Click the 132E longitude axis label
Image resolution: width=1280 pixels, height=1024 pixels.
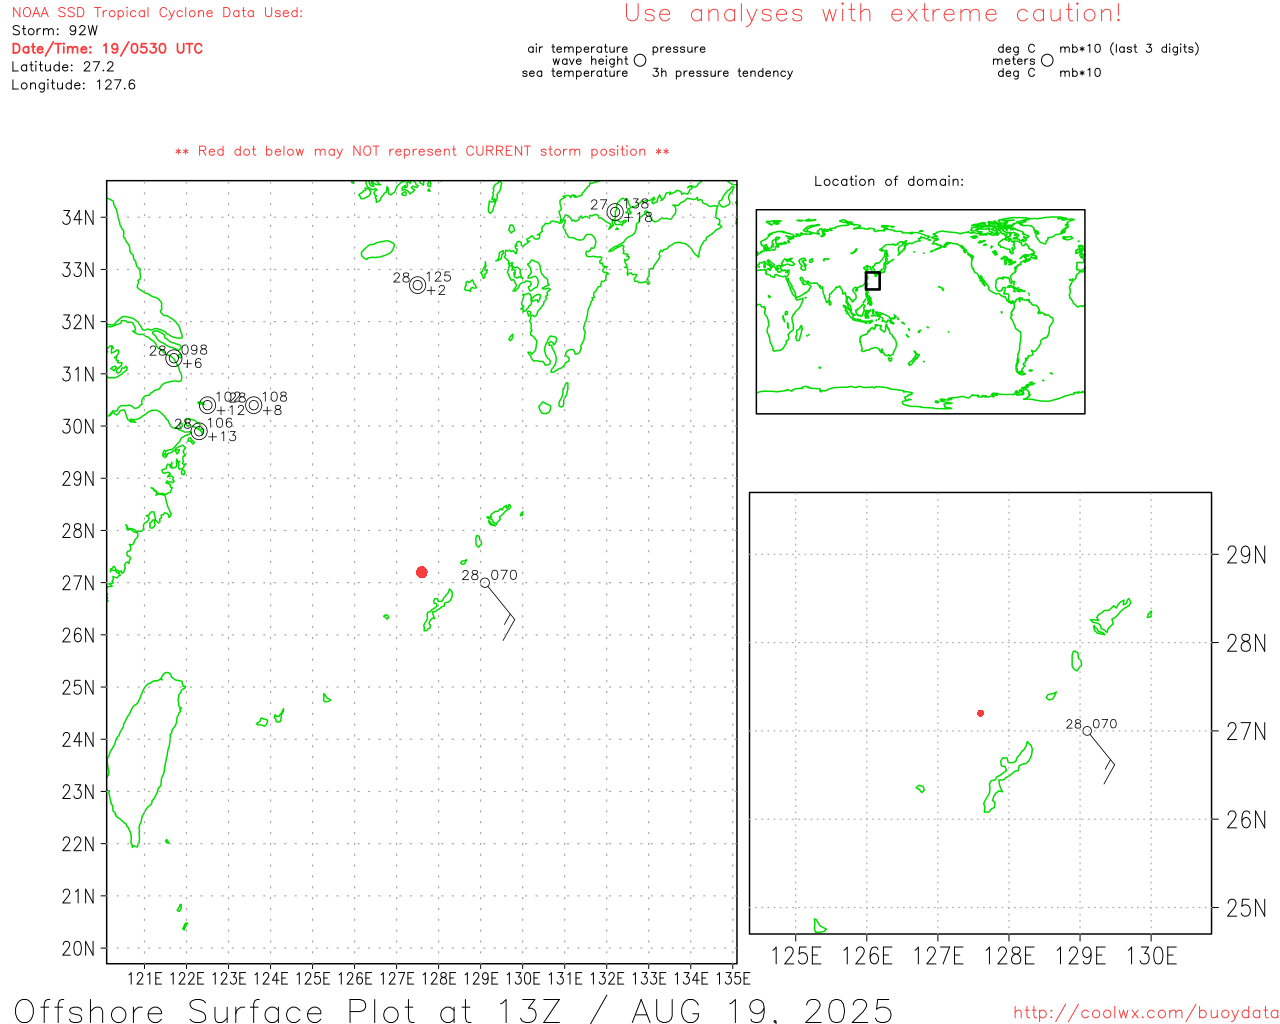pyautogui.click(x=606, y=978)
